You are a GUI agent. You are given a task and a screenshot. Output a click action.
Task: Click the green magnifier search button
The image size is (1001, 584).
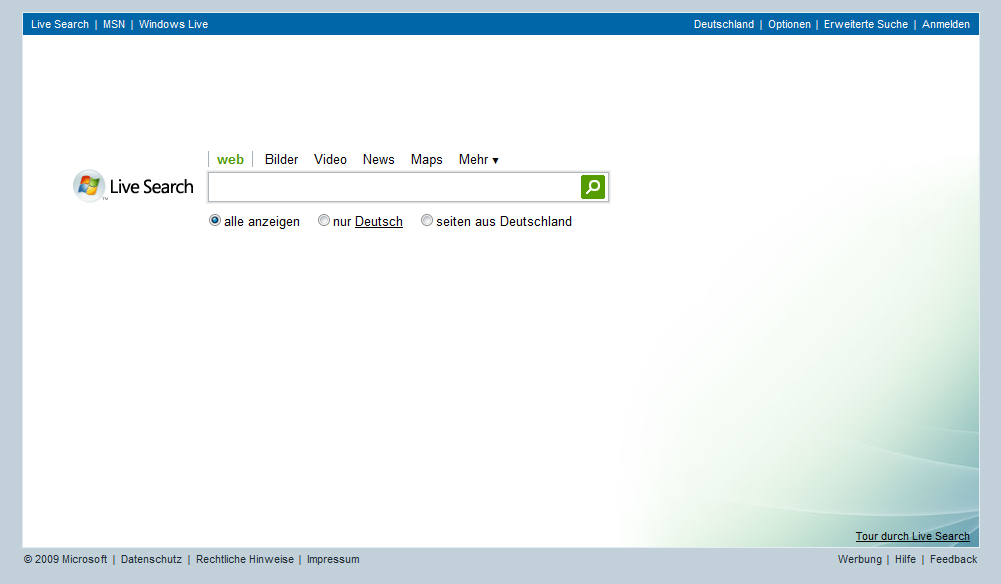coord(592,187)
